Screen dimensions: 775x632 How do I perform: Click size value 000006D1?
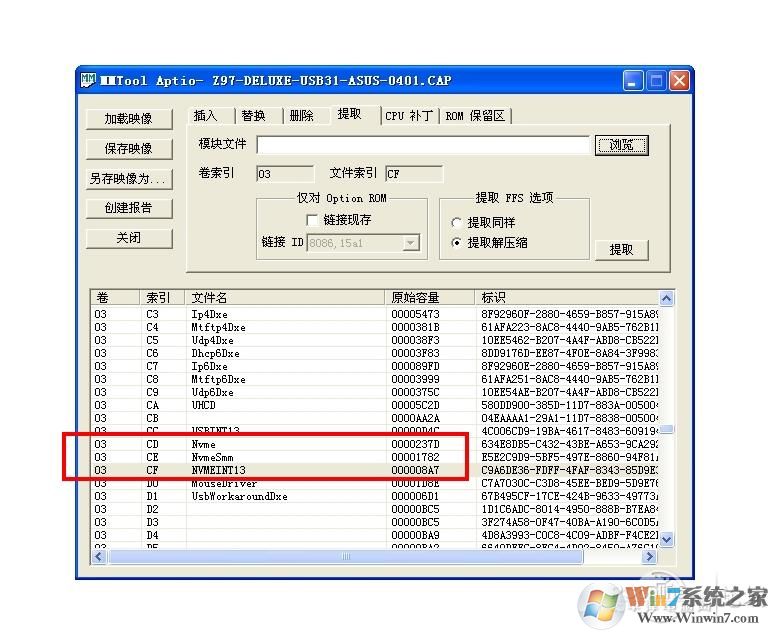click(415, 496)
